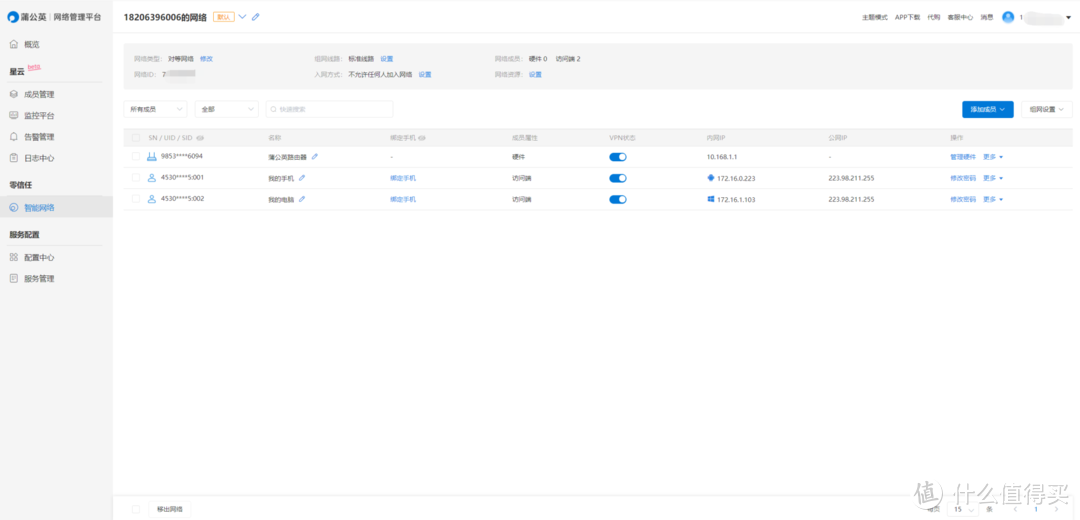Click edit icon next to 蒲公英路由器
The image size is (1080, 520).
pos(315,157)
